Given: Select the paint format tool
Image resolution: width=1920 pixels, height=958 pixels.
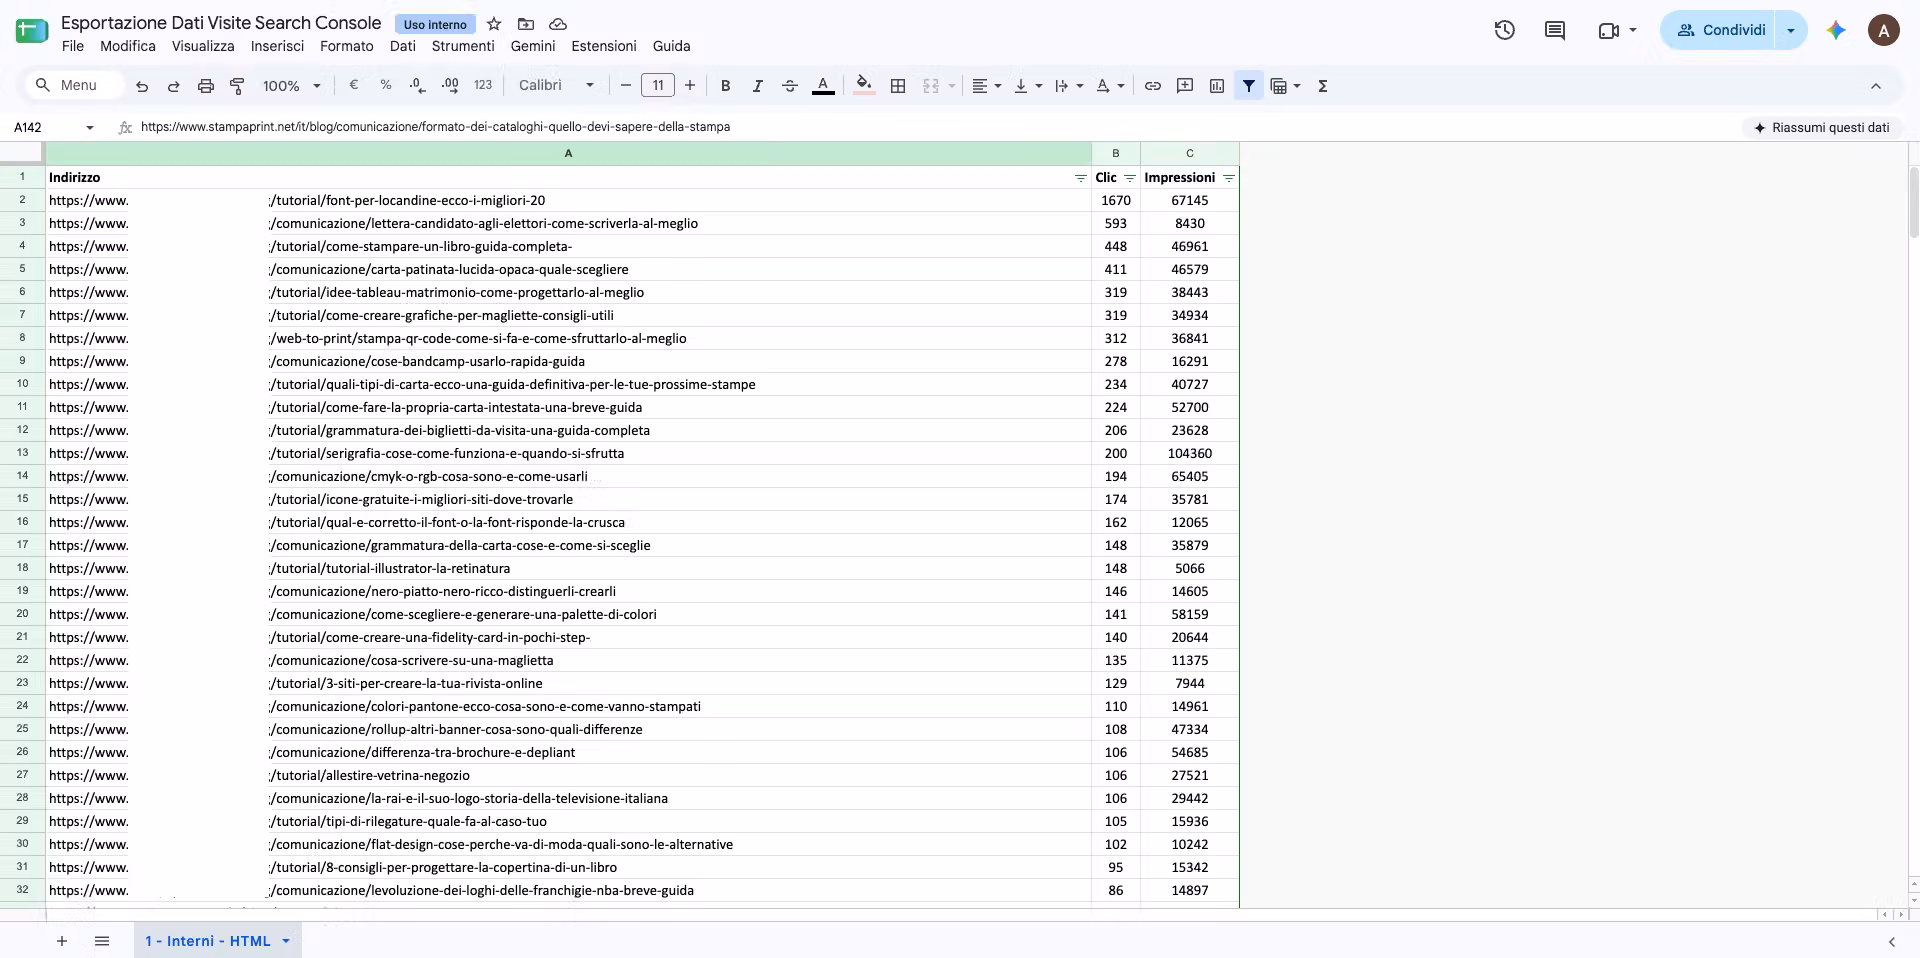Looking at the screenshot, I should (237, 86).
